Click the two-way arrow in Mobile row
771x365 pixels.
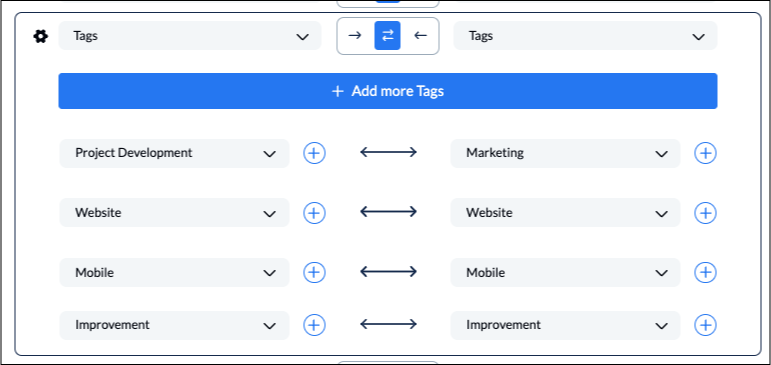point(388,272)
